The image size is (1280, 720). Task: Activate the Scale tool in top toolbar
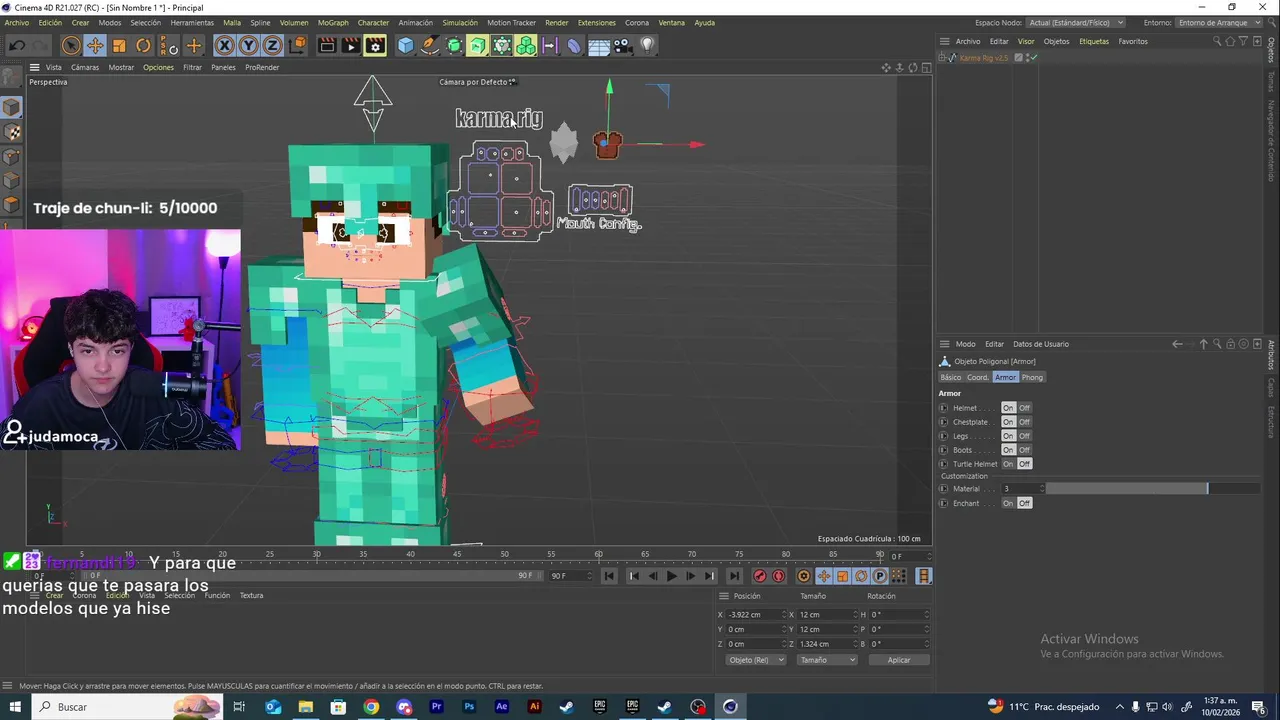119,45
